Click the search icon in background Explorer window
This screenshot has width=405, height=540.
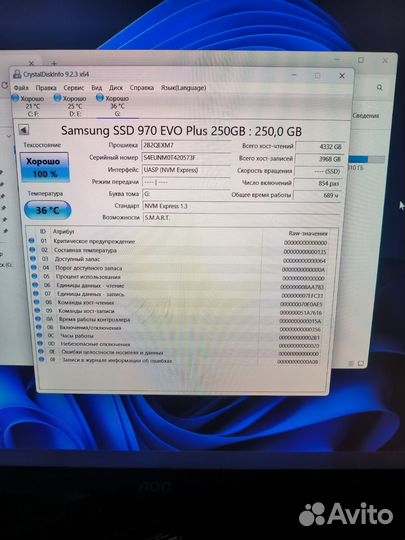click(x=380, y=87)
